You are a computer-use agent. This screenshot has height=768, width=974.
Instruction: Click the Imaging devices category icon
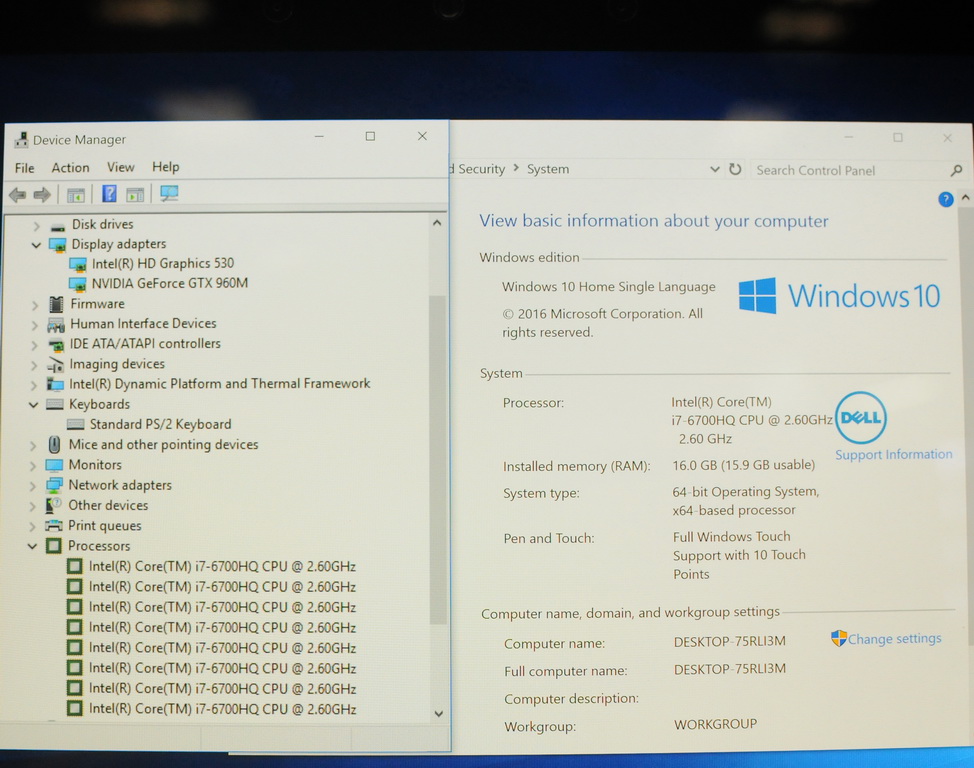(x=55, y=365)
